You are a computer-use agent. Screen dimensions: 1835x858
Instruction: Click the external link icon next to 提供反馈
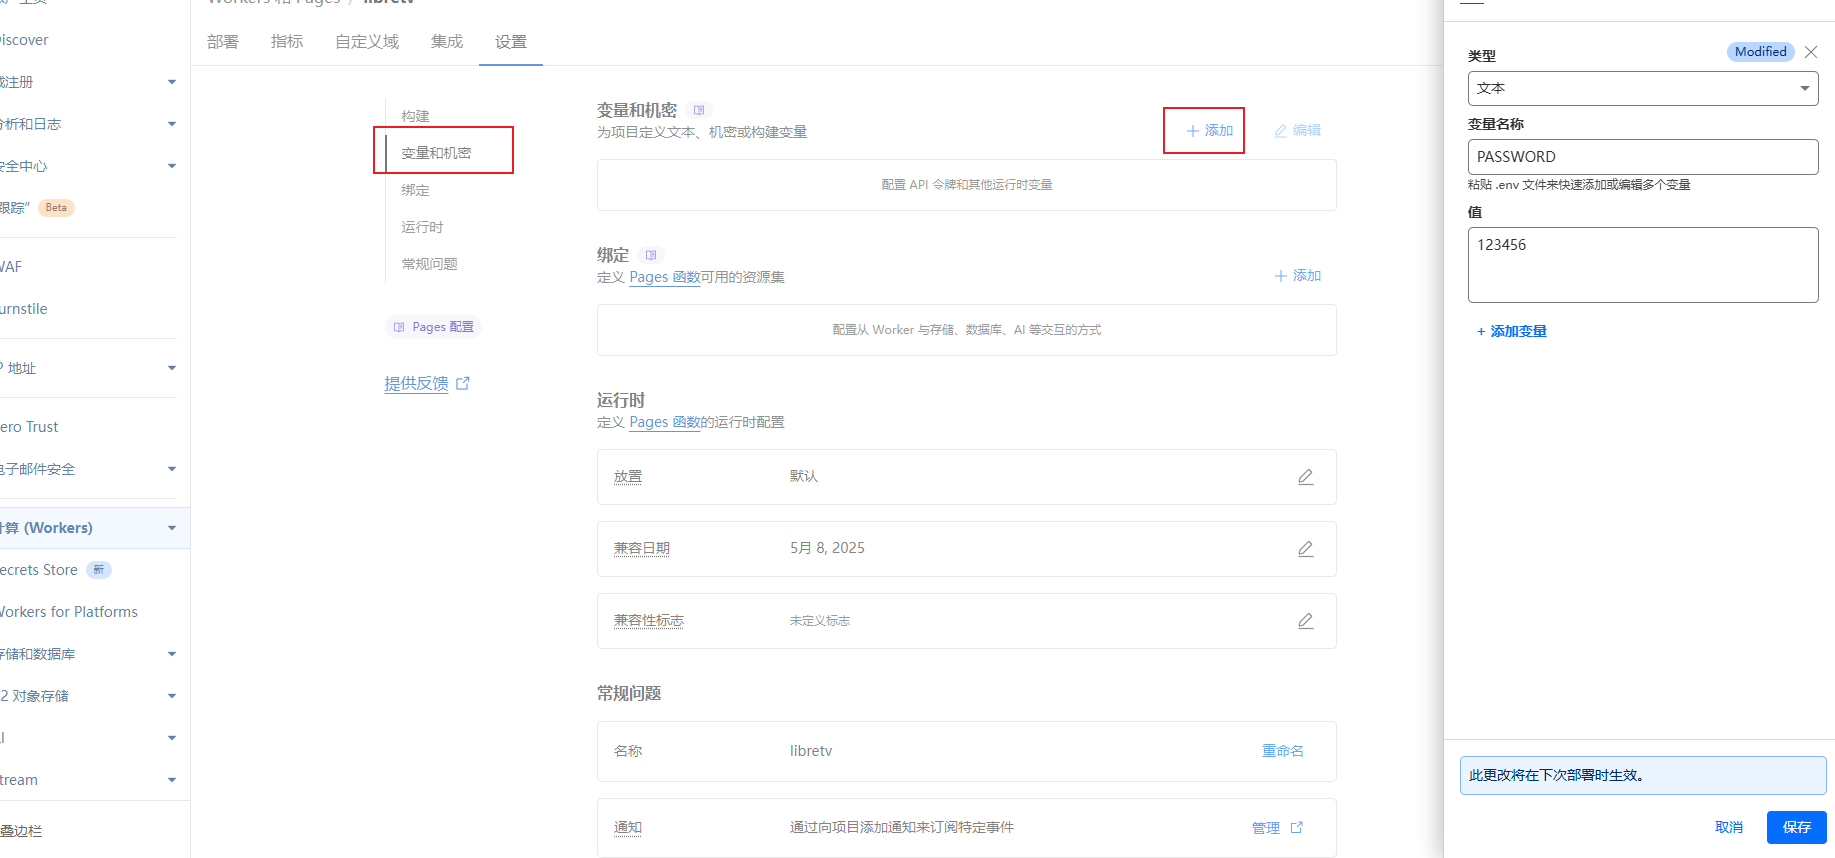click(463, 383)
